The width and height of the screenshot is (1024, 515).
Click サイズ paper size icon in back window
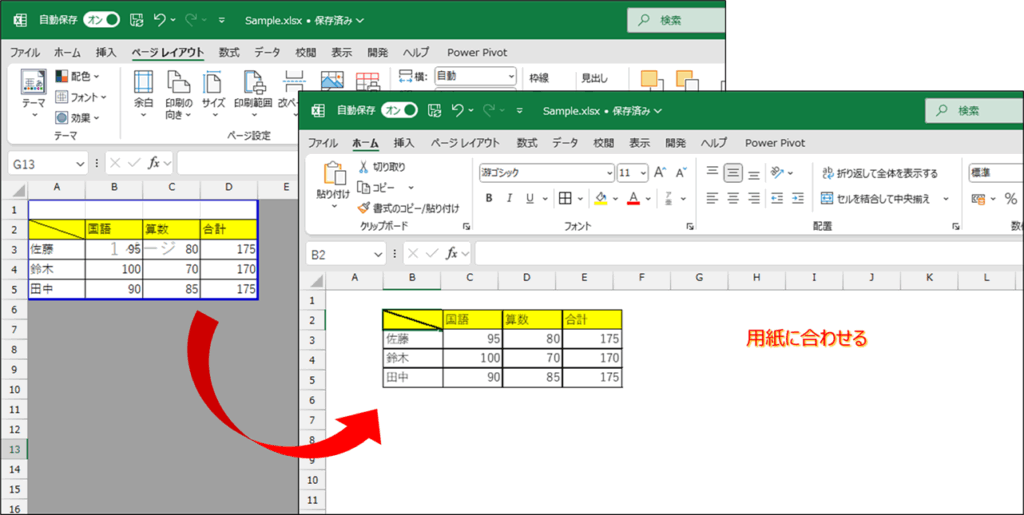tap(212, 82)
